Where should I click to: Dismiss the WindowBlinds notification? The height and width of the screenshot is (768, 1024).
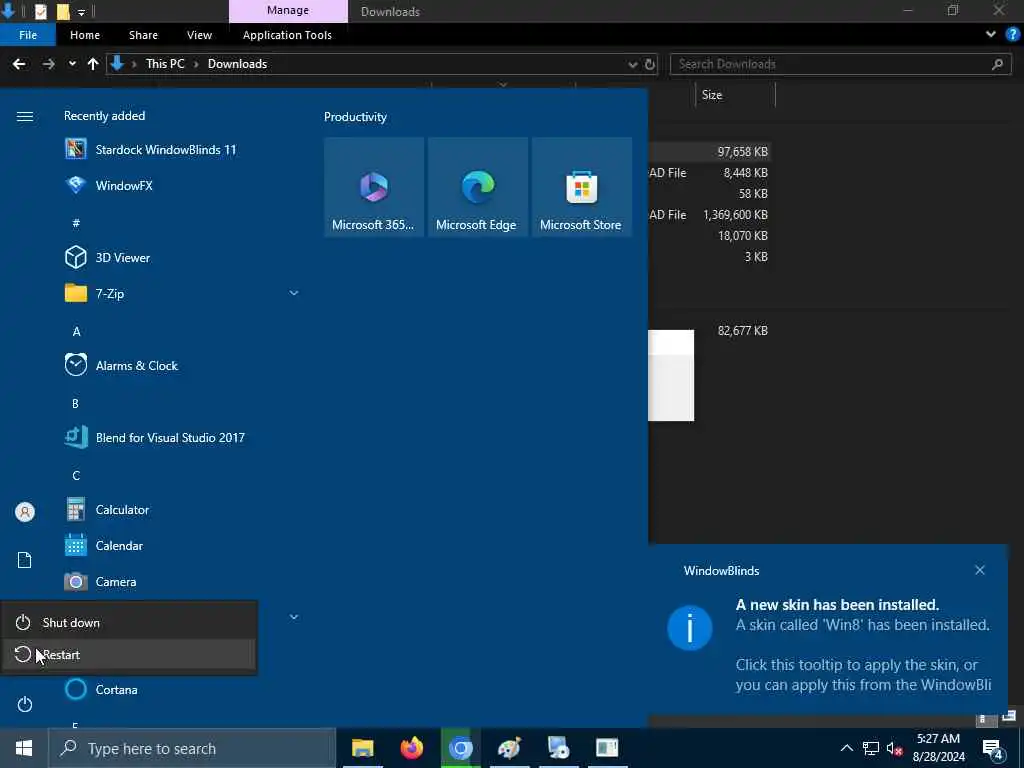[980, 570]
